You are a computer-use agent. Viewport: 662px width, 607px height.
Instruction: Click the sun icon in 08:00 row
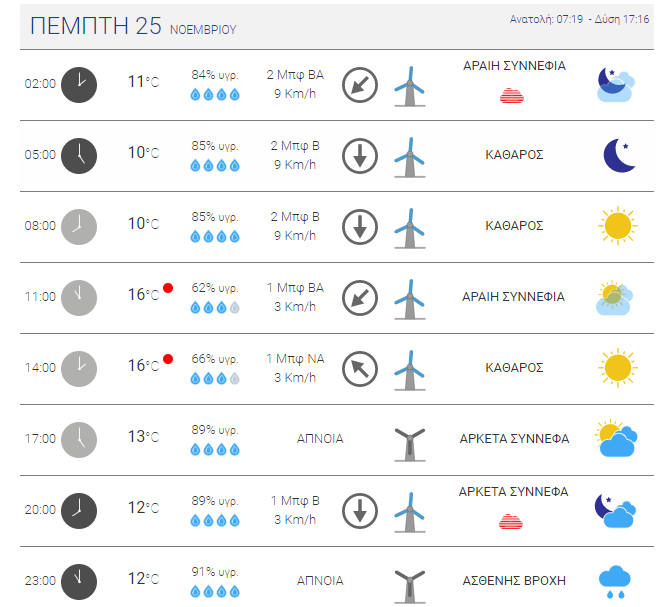tap(618, 226)
